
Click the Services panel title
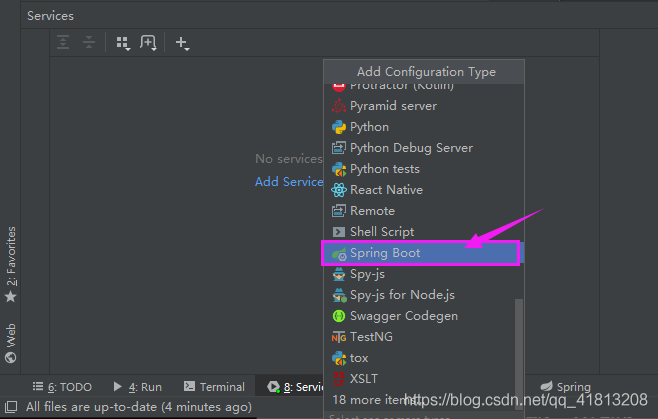click(50, 16)
